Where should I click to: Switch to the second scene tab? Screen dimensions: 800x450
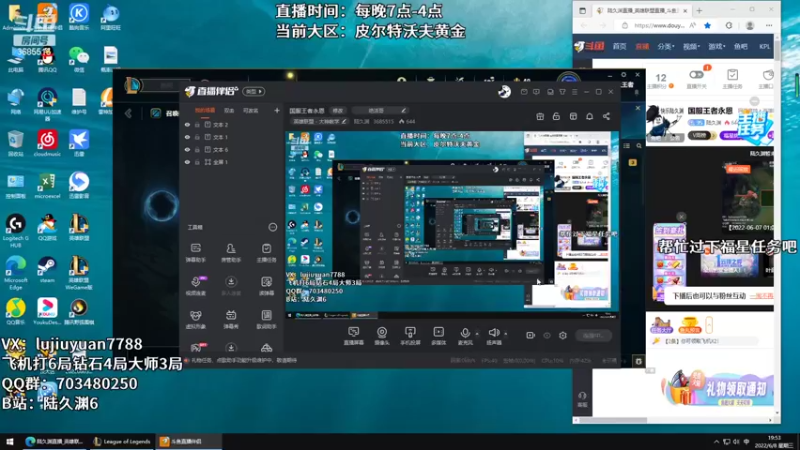[x=229, y=110]
